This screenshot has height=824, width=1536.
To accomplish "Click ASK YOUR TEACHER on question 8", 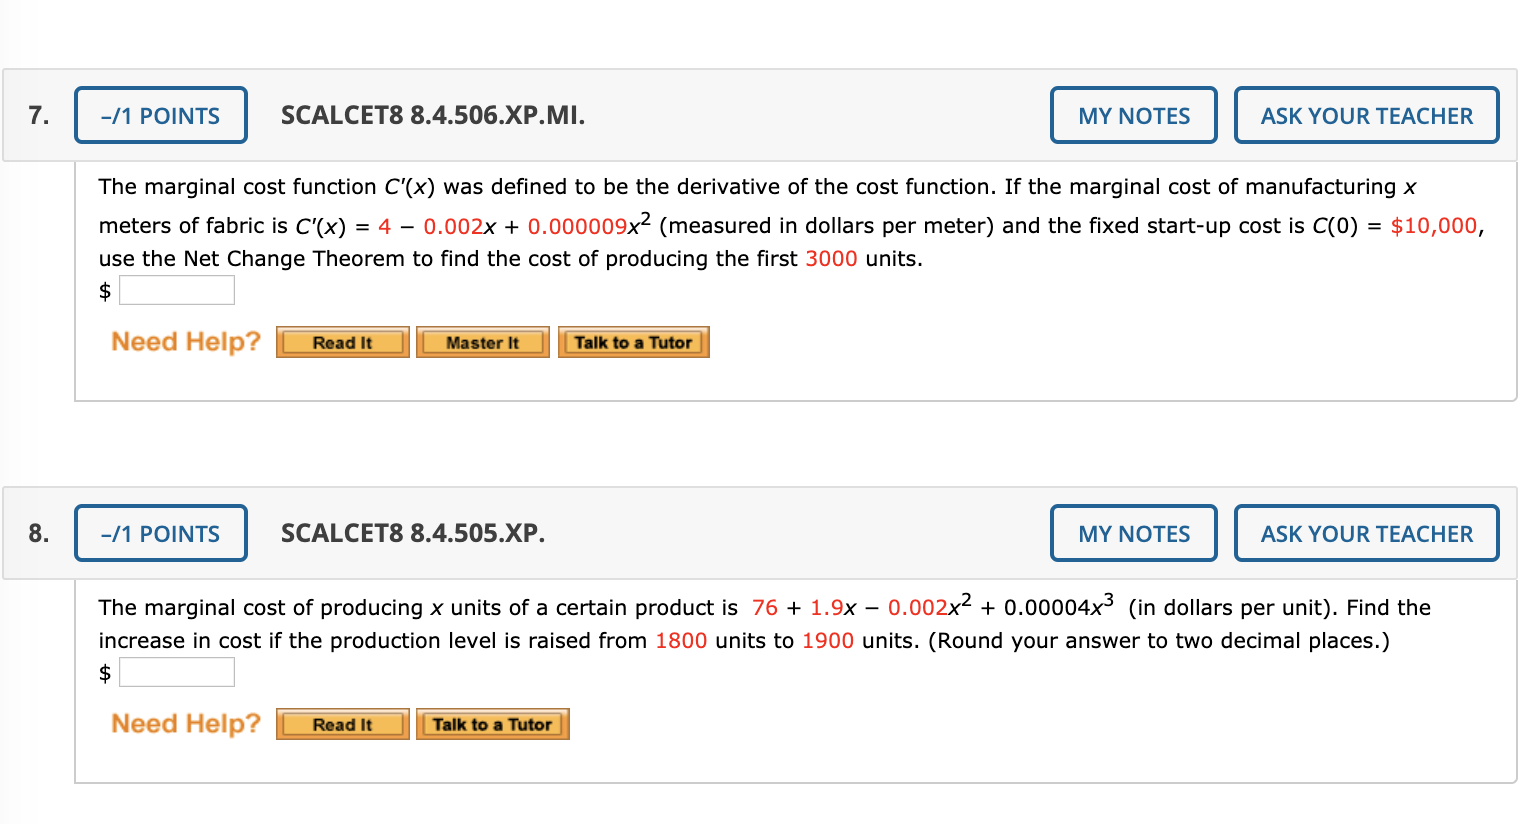I will (x=1366, y=533).
